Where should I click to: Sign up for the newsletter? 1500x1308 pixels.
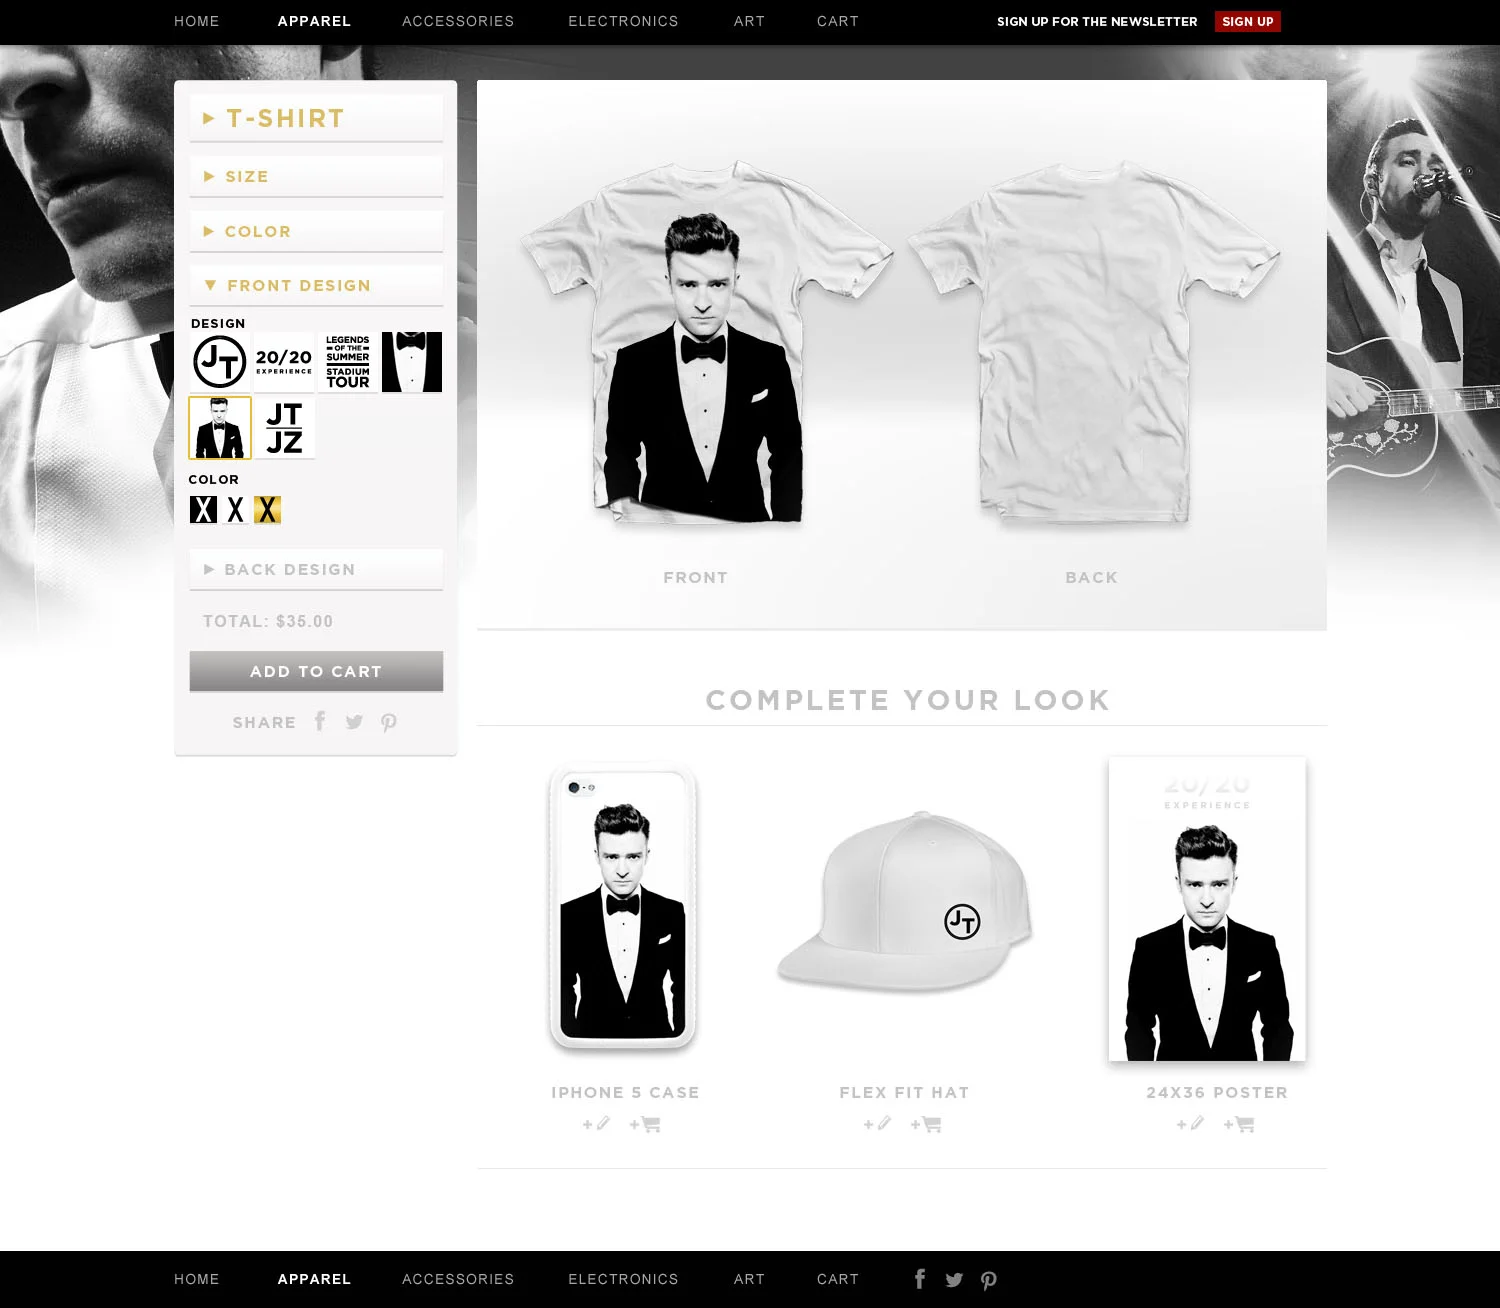(1247, 21)
